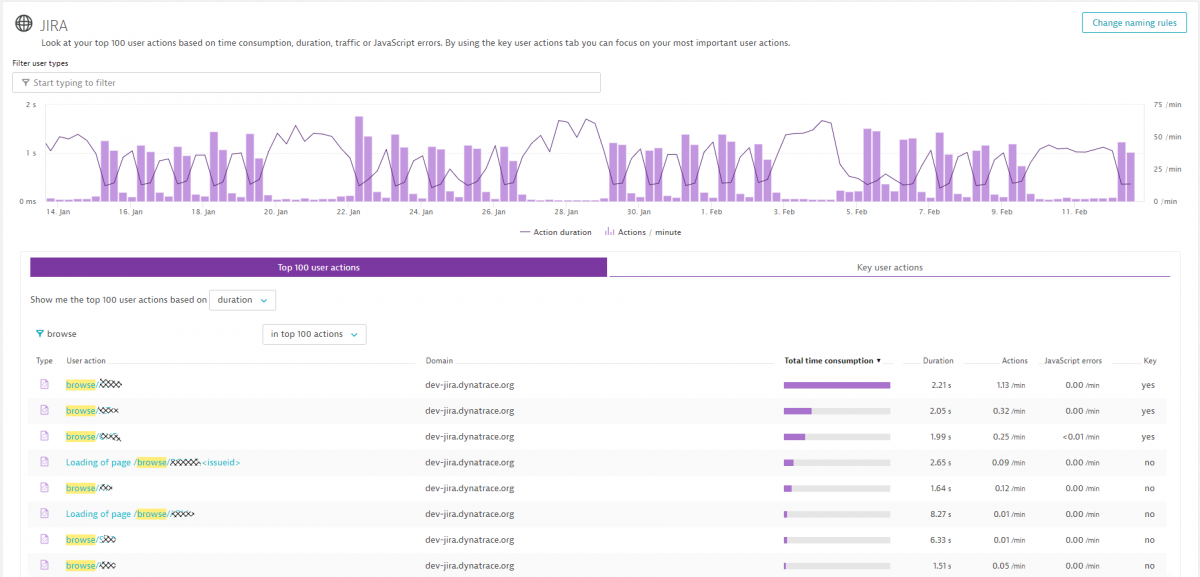Click the purple time consumption bar on the first row

[x=835, y=384]
